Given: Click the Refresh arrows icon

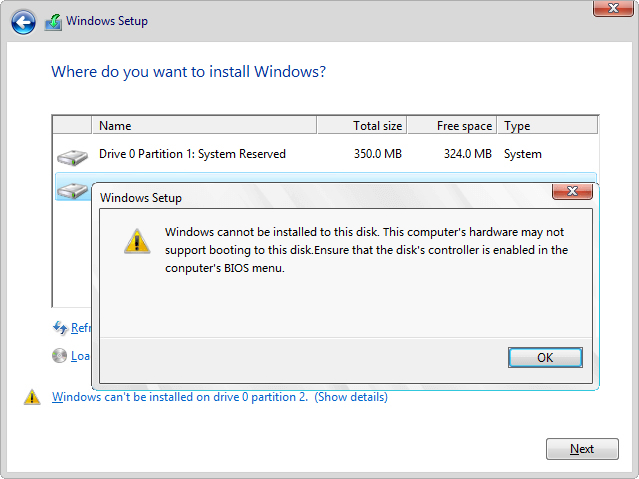Looking at the screenshot, I should (x=60, y=328).
